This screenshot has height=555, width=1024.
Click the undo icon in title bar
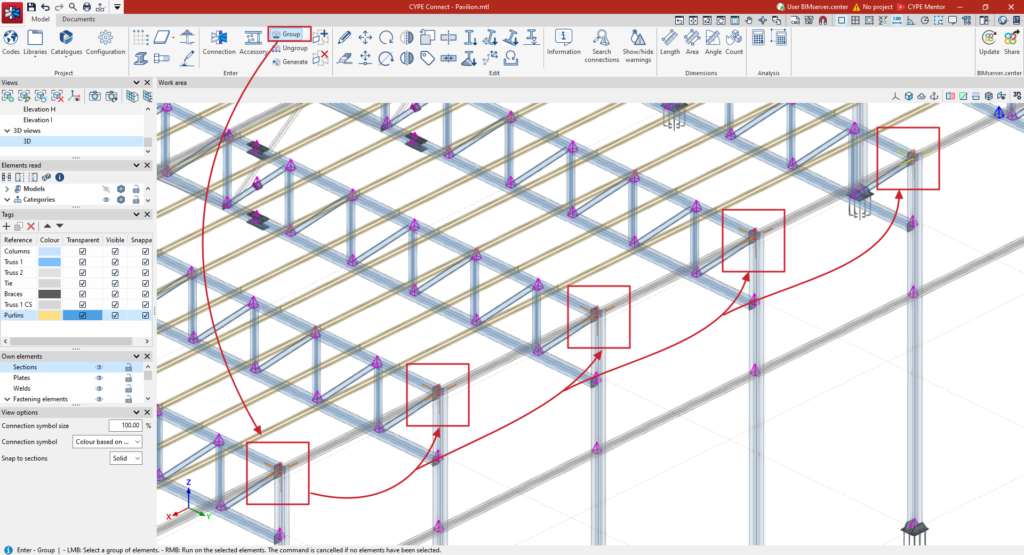(45, 7)
